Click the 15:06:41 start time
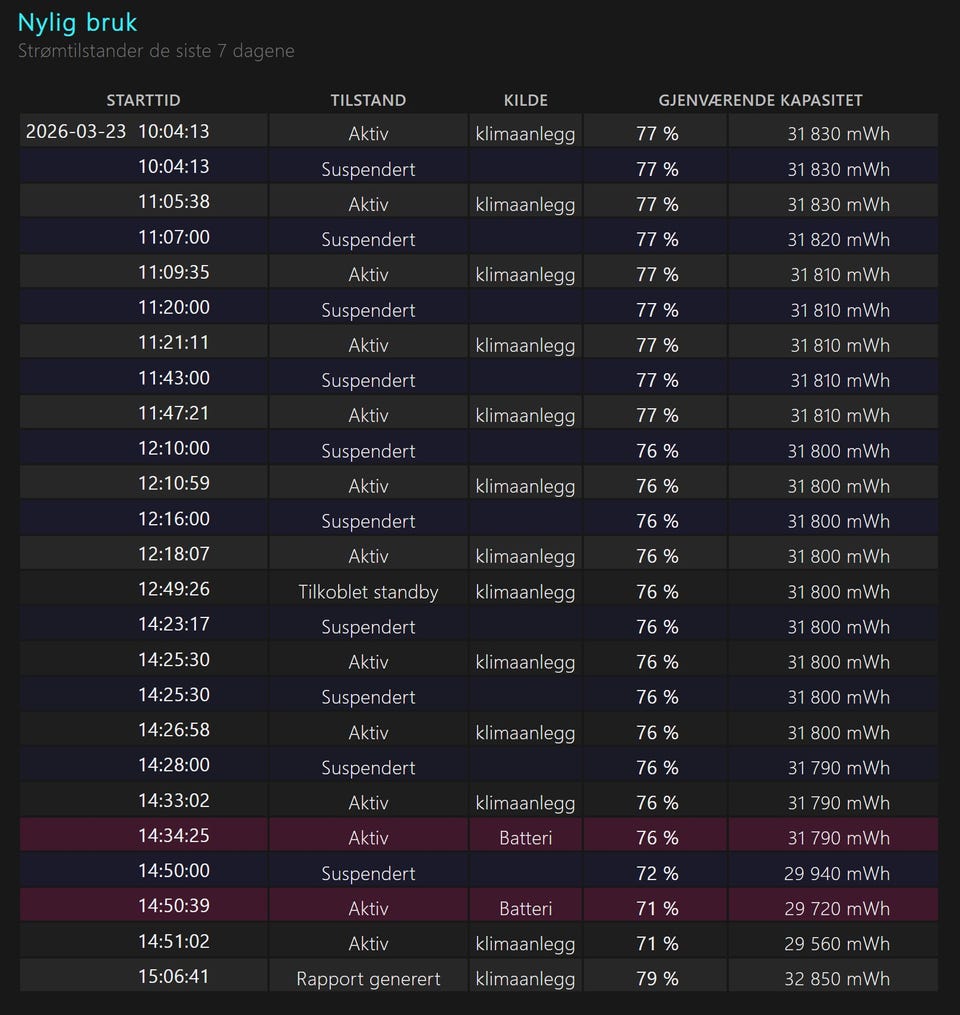 [174, 976]
